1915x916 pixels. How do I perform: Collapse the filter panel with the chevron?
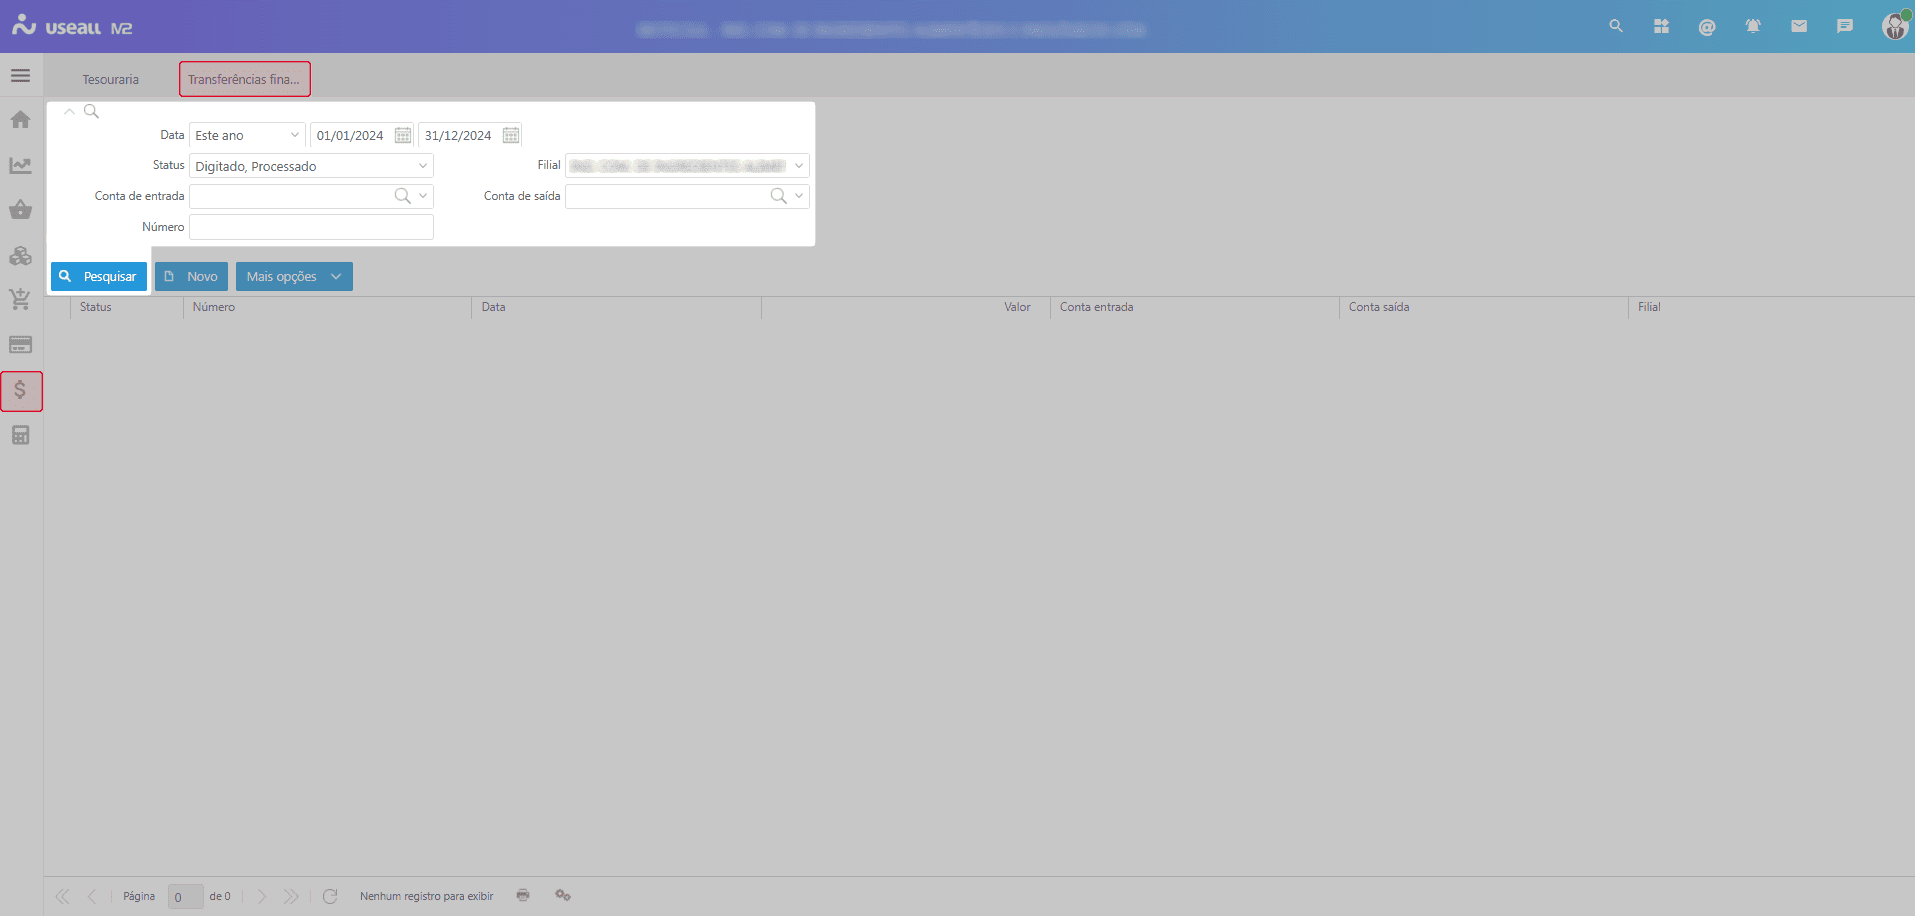[x=69, y=111]
